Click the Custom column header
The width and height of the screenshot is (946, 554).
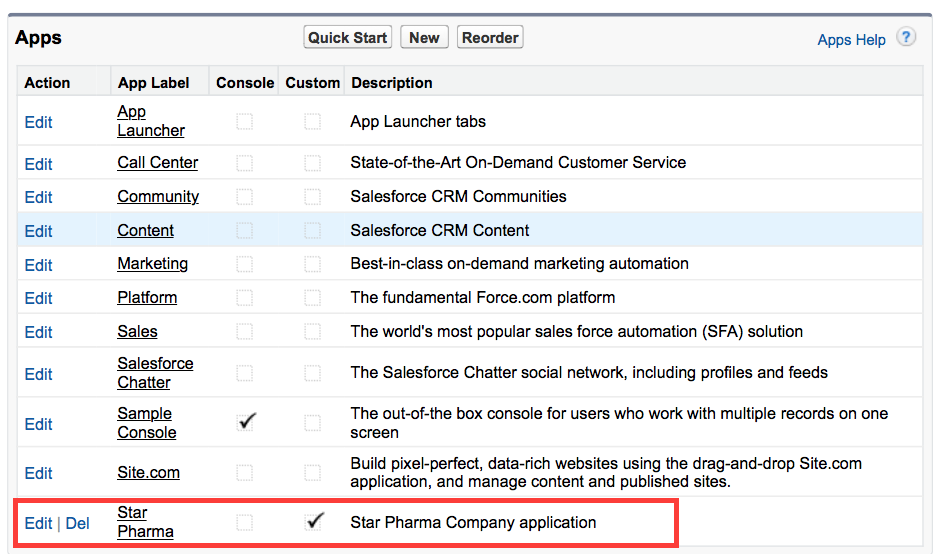click(313, 83)
